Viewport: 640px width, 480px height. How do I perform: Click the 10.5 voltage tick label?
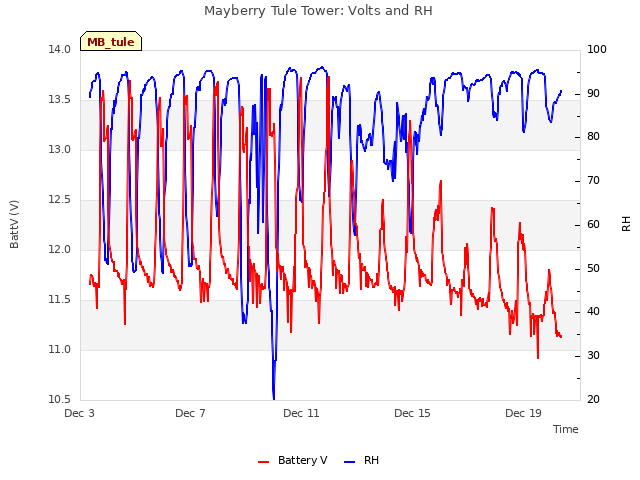[x=60, y=399]
